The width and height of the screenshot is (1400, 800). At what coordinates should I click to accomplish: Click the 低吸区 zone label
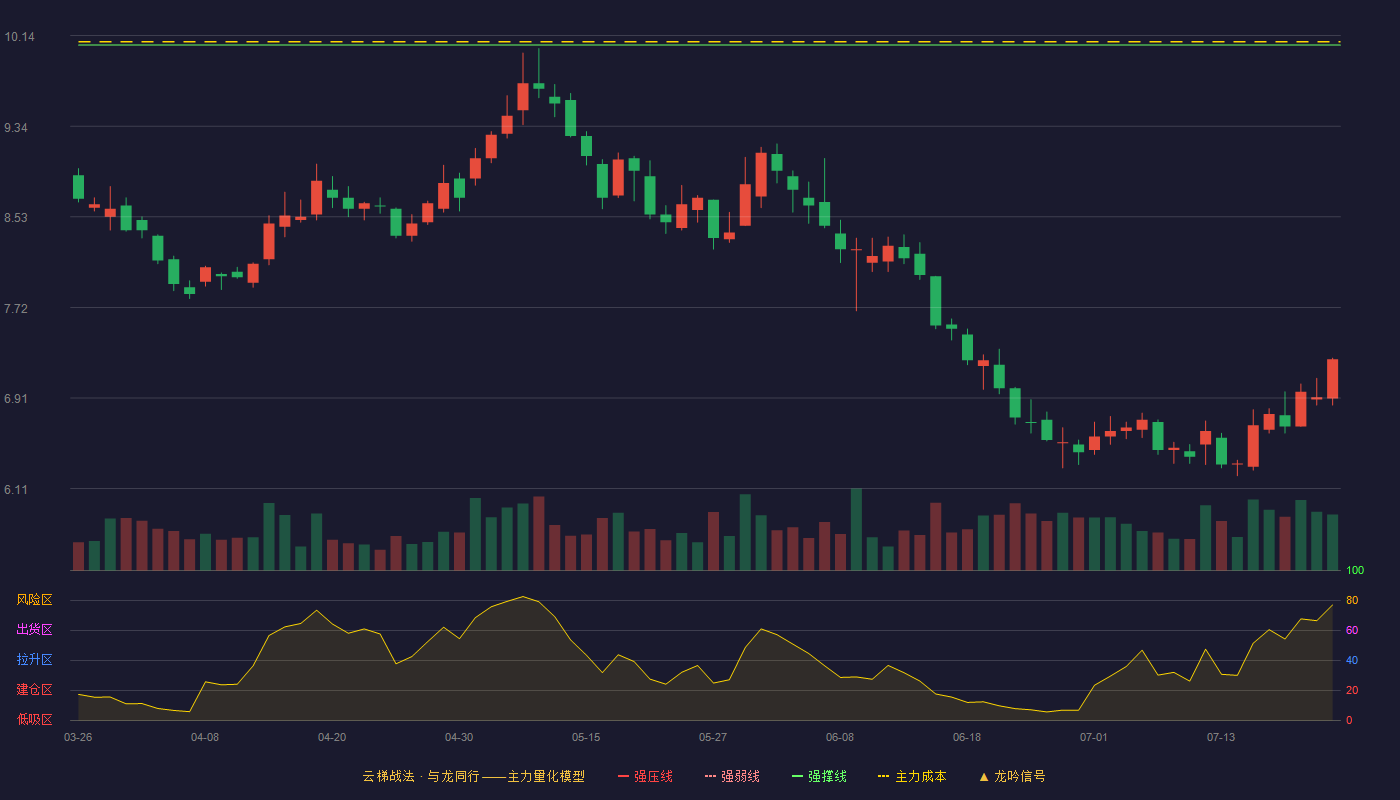point(34,719)
